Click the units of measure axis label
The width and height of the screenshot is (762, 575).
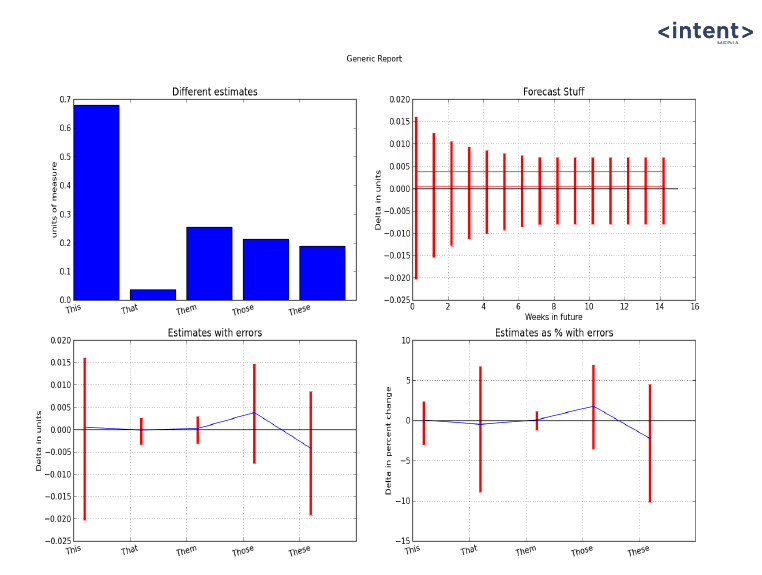coord(56,200)
